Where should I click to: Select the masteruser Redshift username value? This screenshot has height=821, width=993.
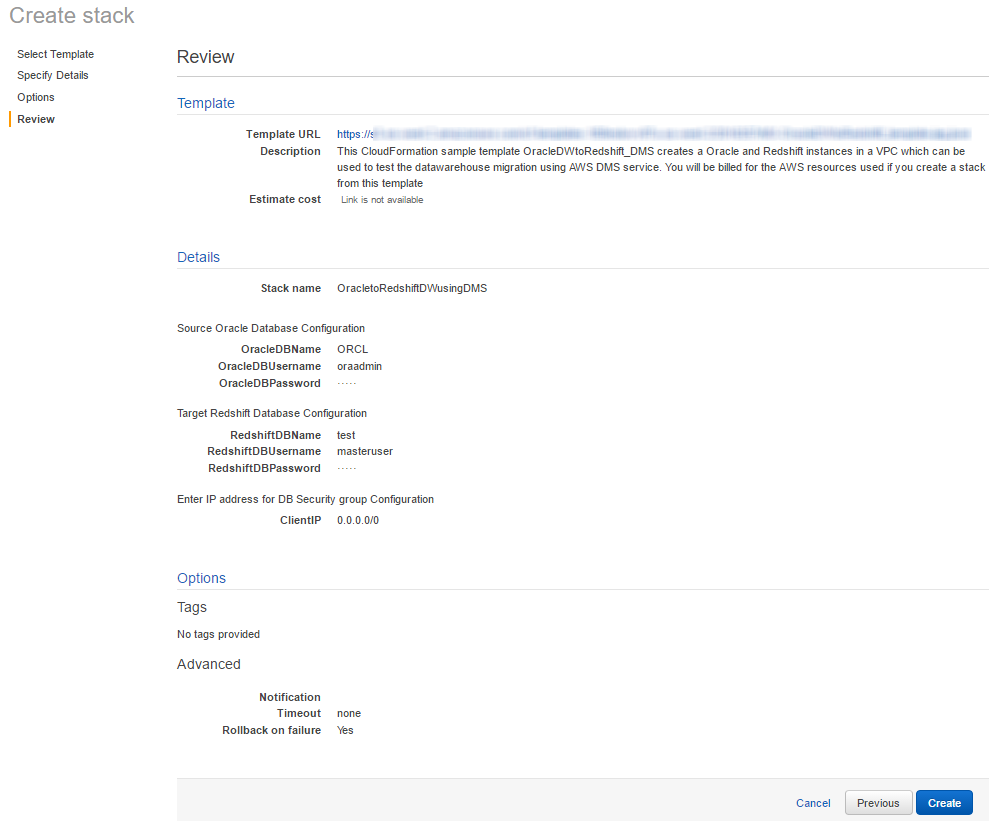364,451
